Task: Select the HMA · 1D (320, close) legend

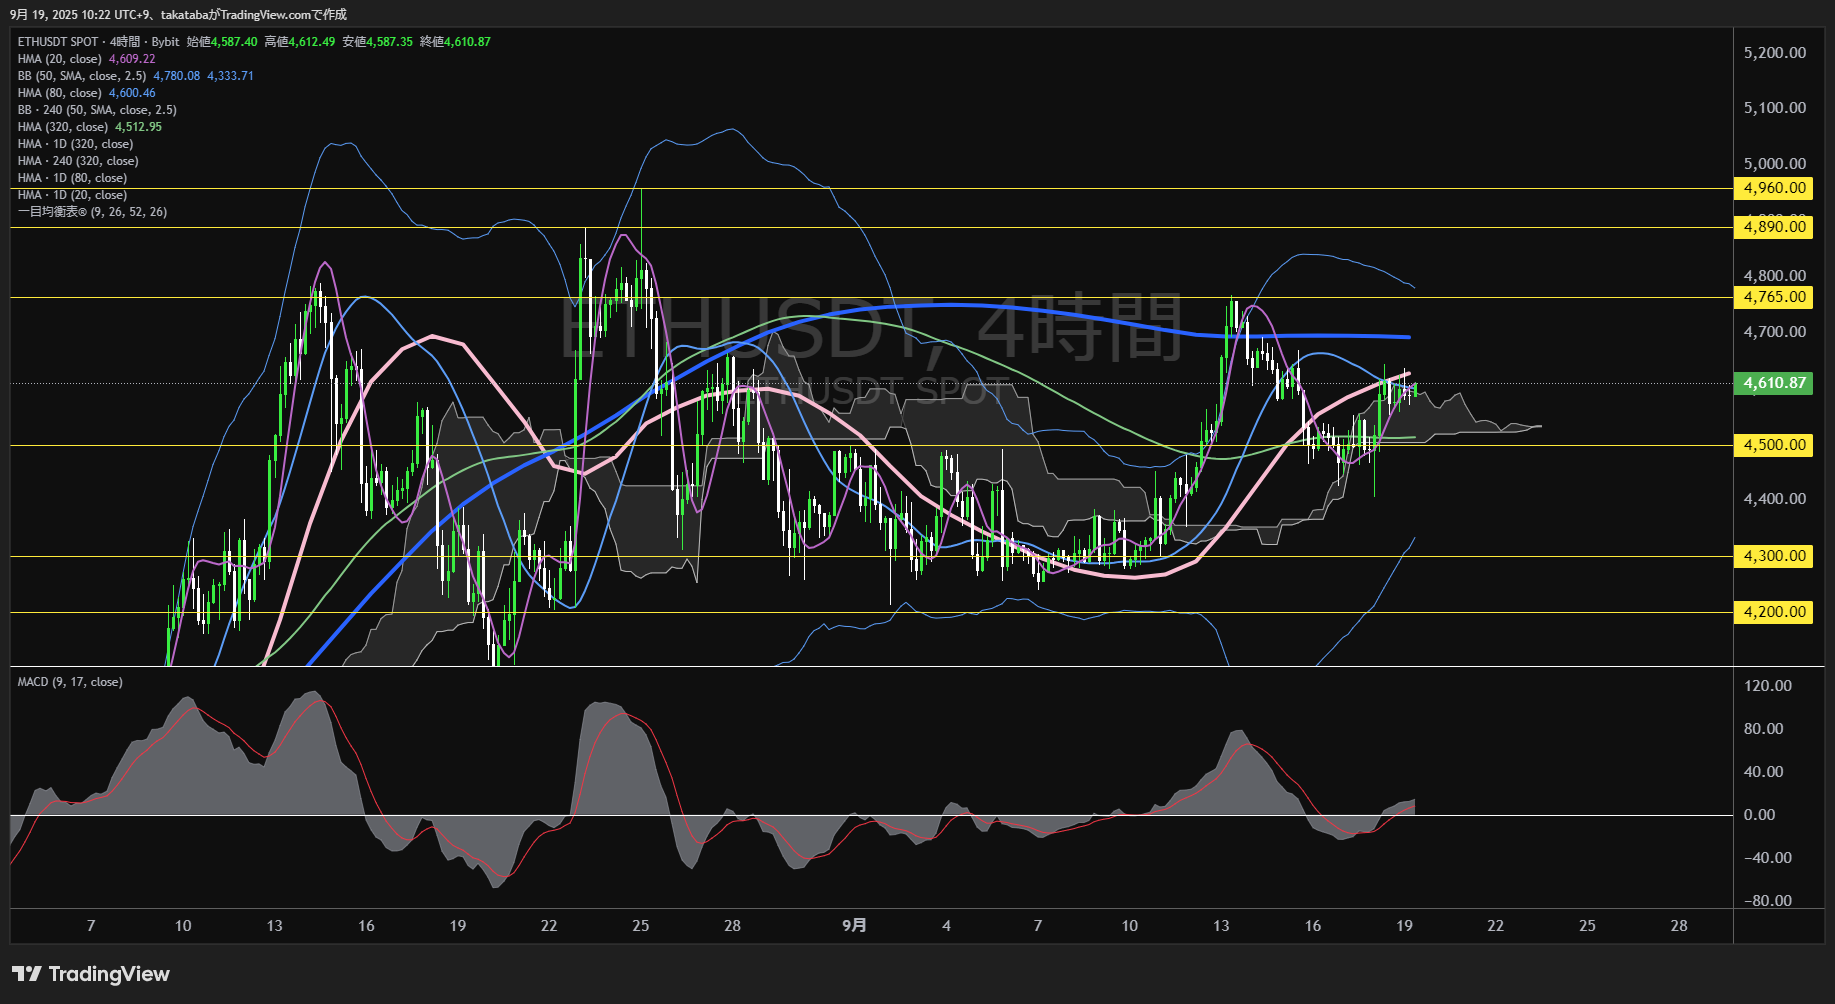Action: [75, 144]
